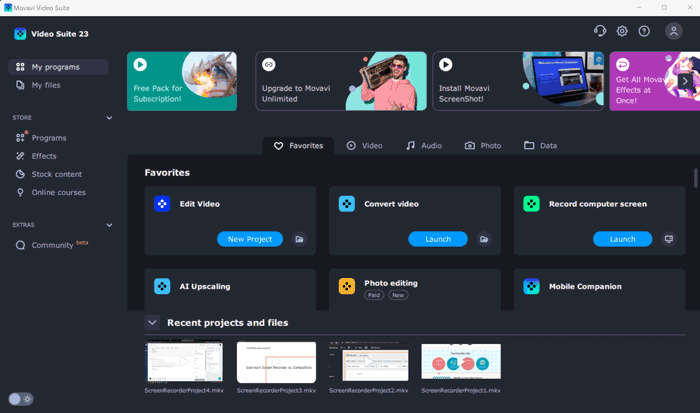
Task: Open settings gear in header
Action: tap(622, 31)
